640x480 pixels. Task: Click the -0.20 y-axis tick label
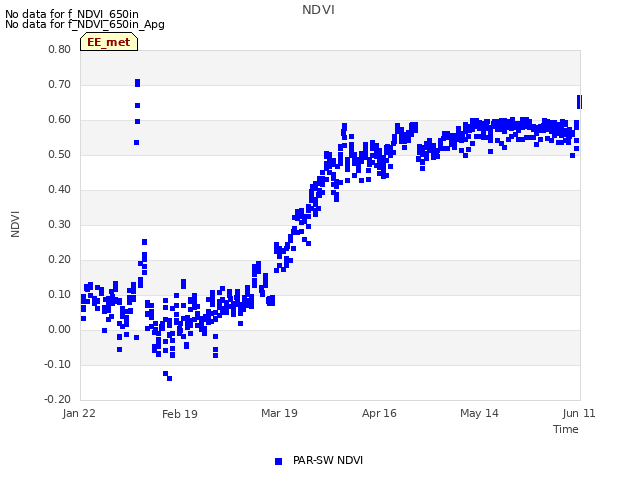[x=58, y=399]
